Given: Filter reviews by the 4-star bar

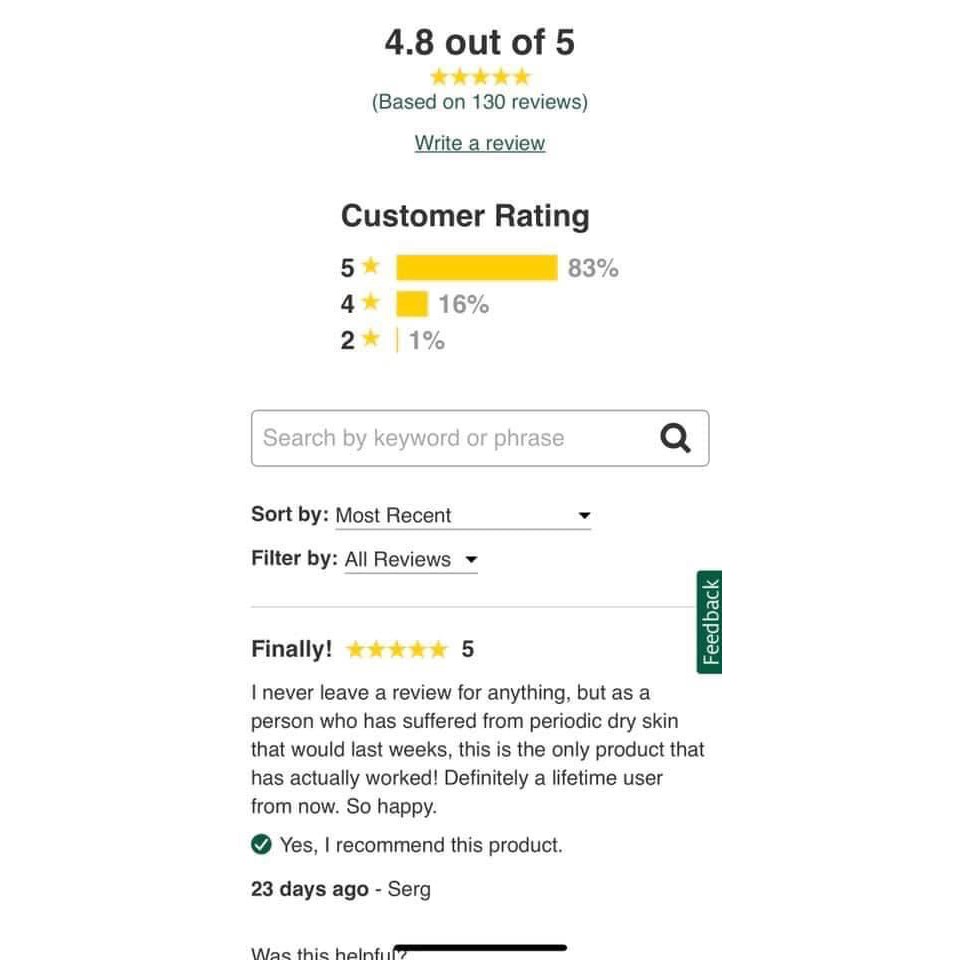Looking at the screenshot, I should click(412, 304).
